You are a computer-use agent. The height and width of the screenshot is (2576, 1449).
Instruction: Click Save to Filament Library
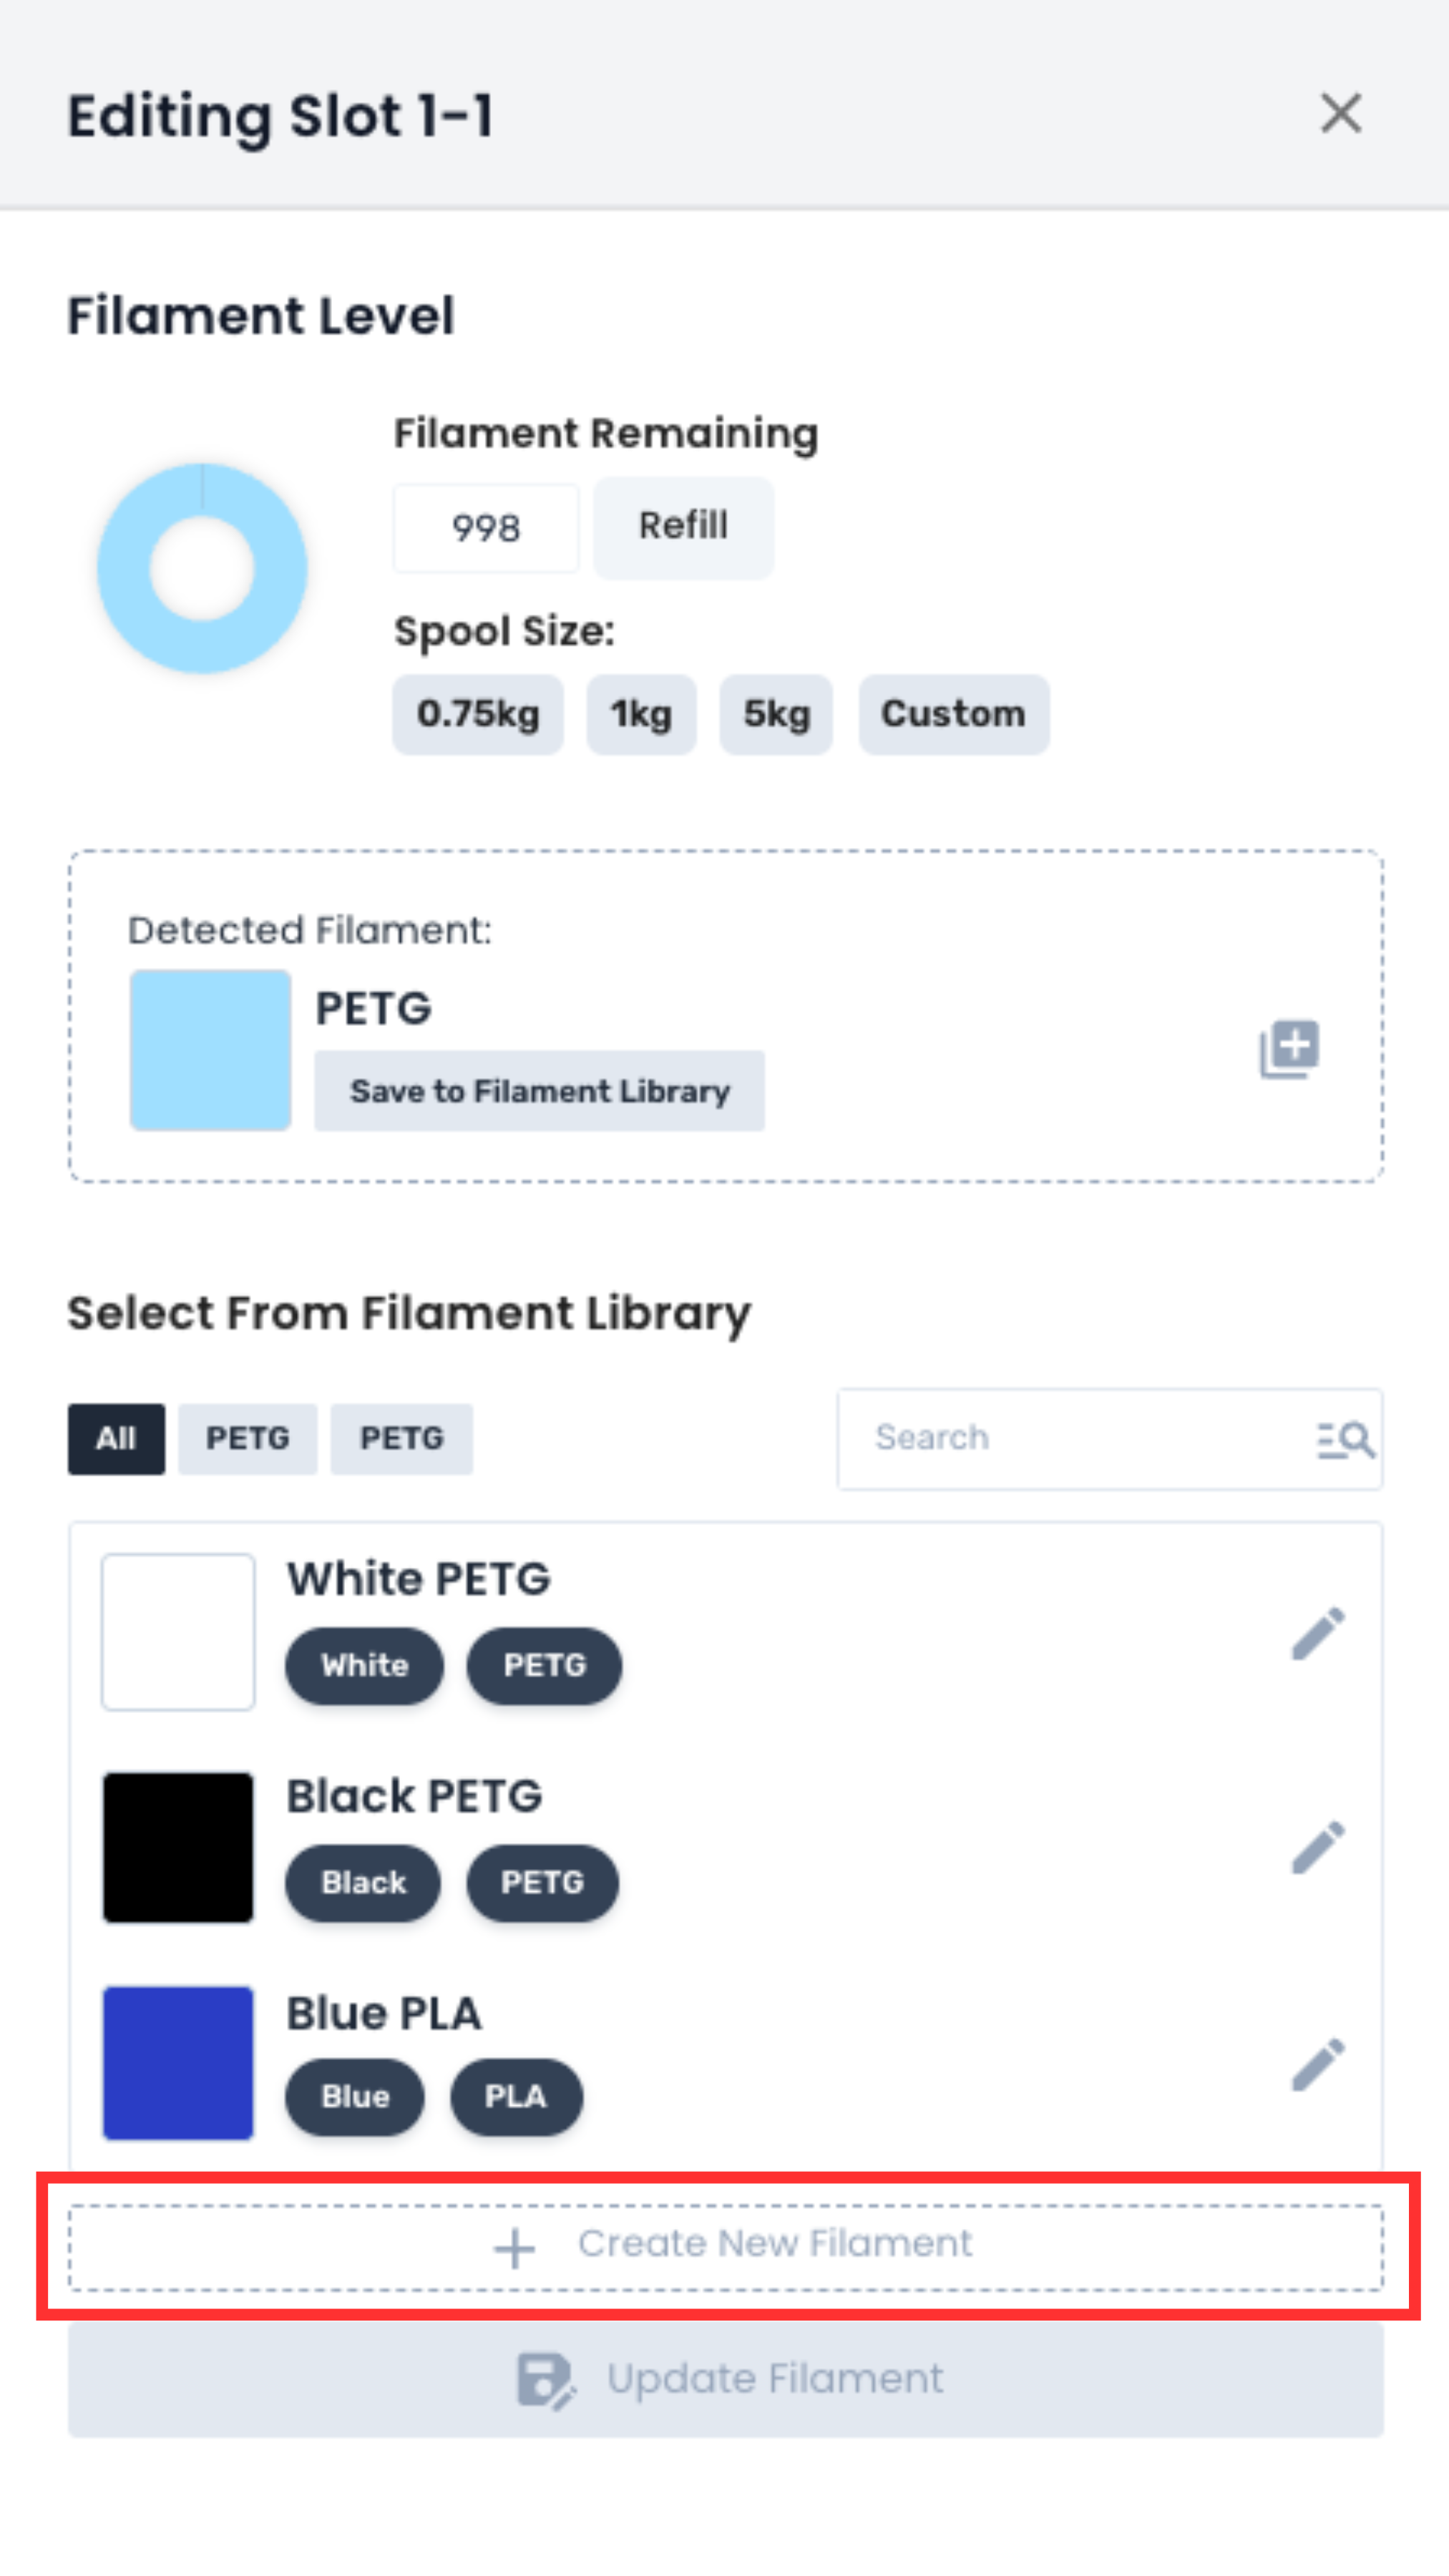[539, 1091]
